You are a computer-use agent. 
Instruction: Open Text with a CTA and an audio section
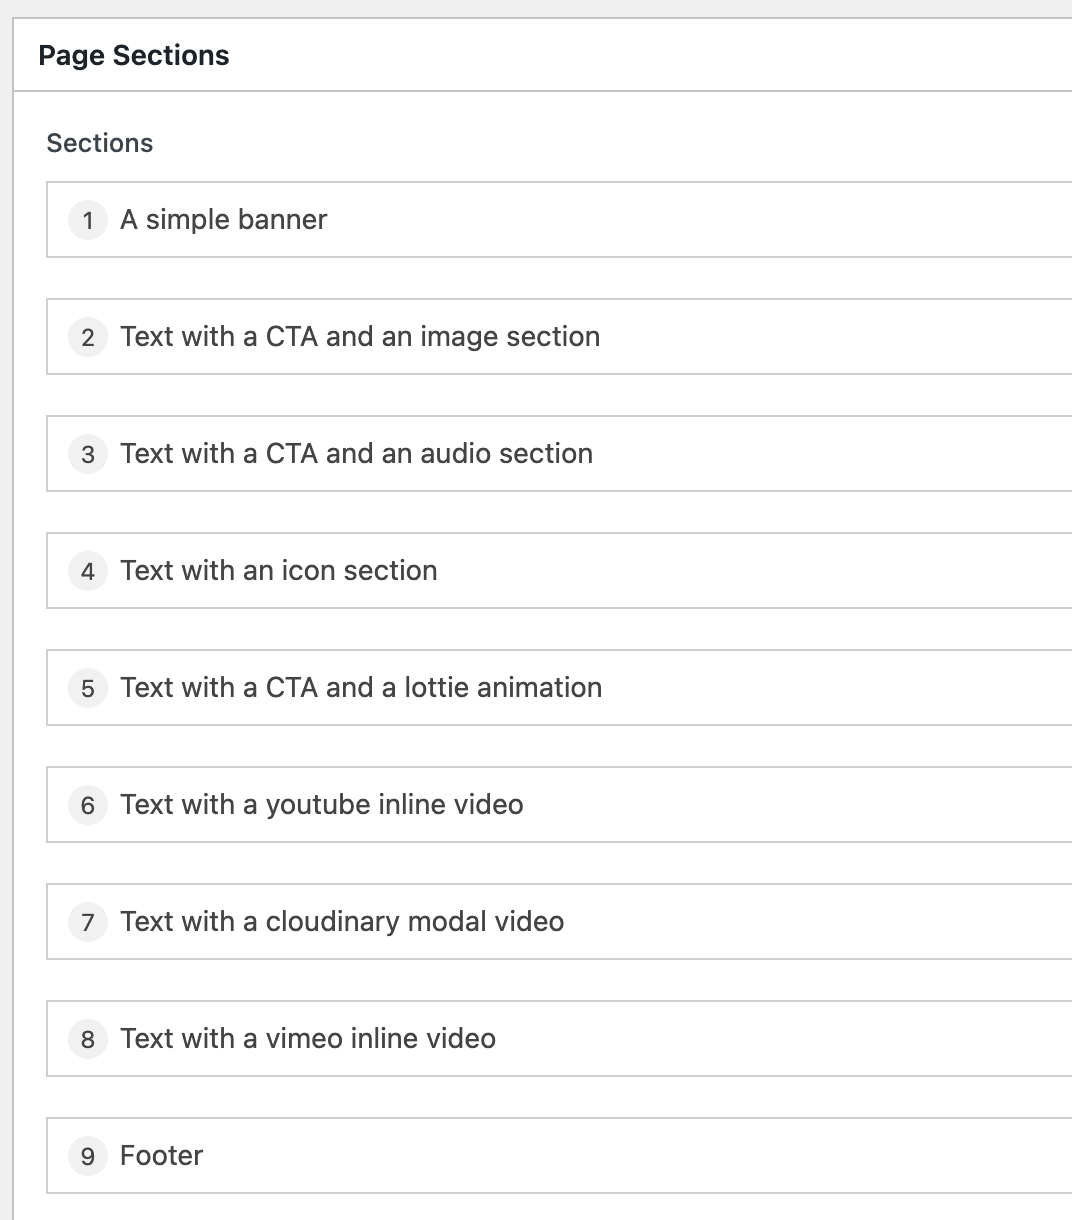click(356, 454)
